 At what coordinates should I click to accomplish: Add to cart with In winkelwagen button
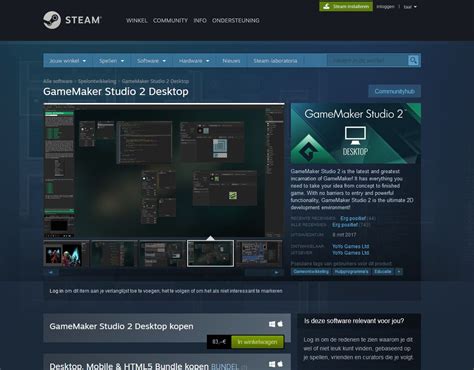(257, 342)
